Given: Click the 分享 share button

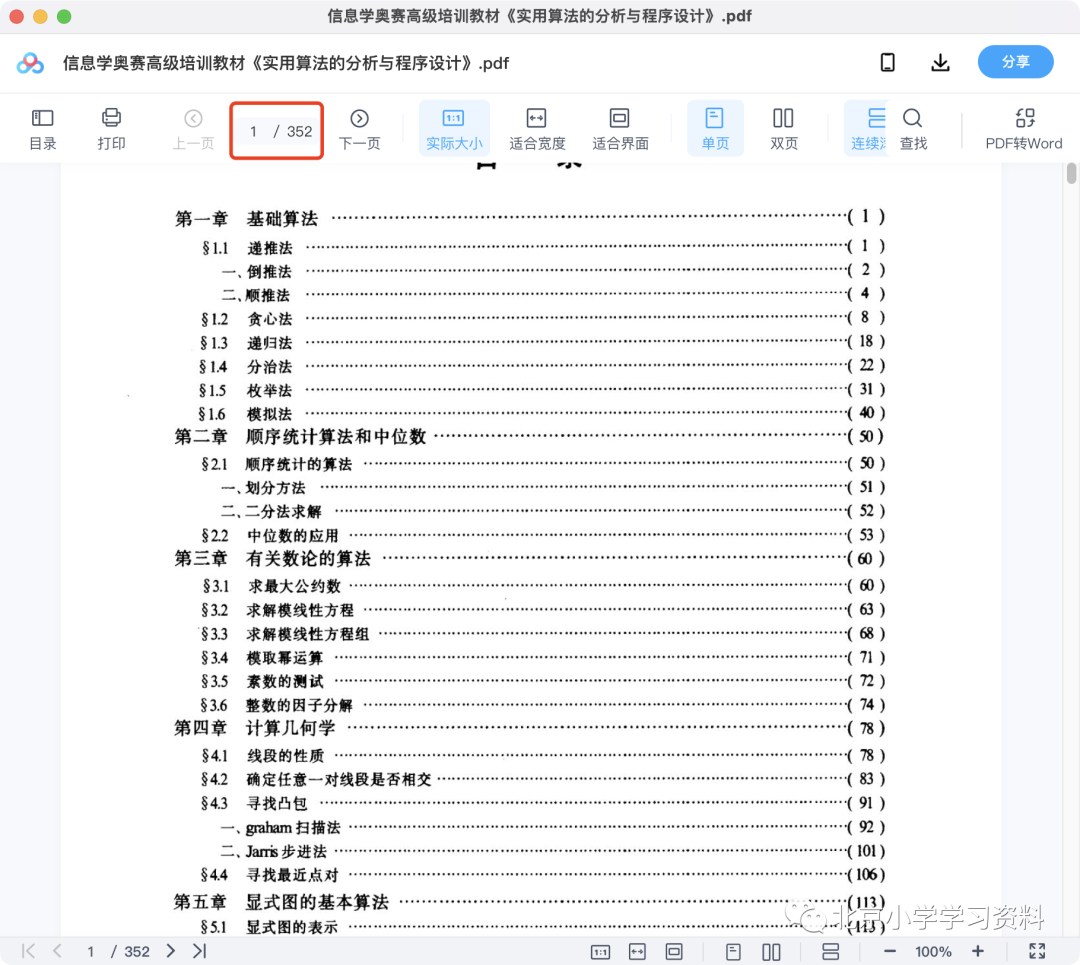Looking at the screenshot, I should (1015, 62).
